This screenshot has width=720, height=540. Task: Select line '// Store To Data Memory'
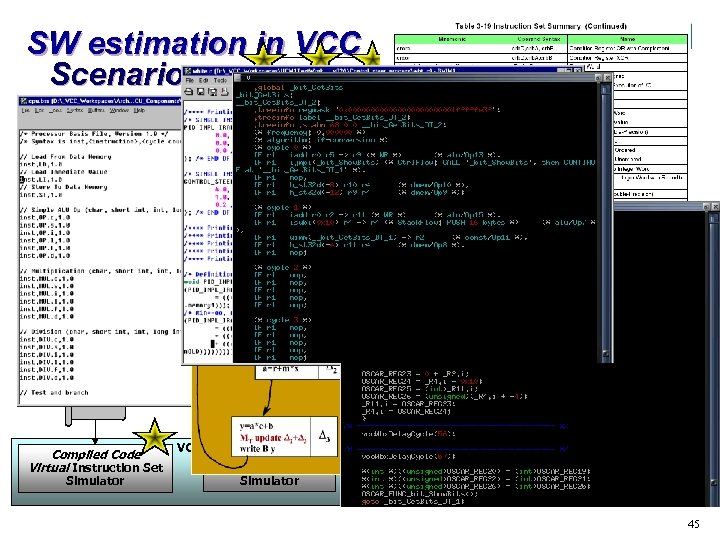tap(63, 187)
